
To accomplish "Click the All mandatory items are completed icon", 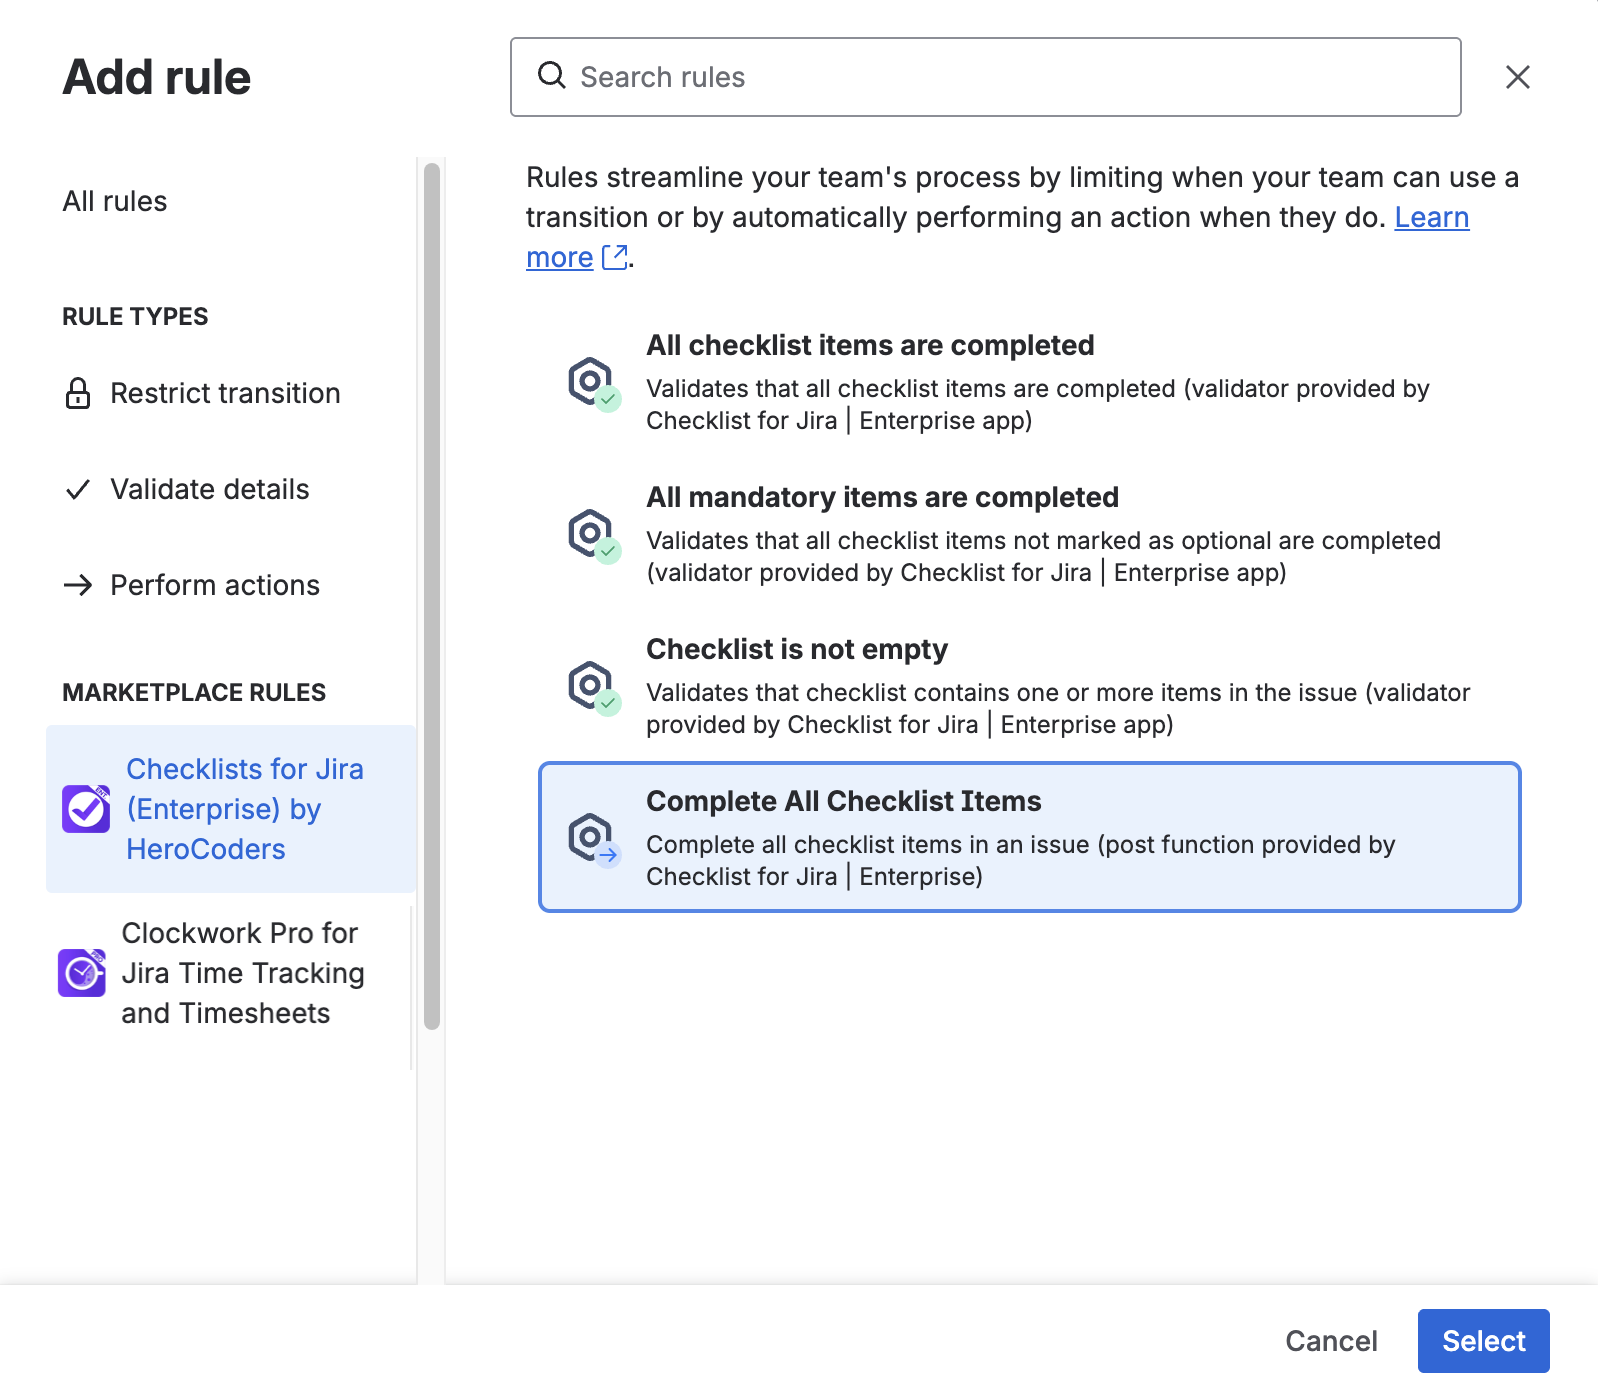I will 593,535.
